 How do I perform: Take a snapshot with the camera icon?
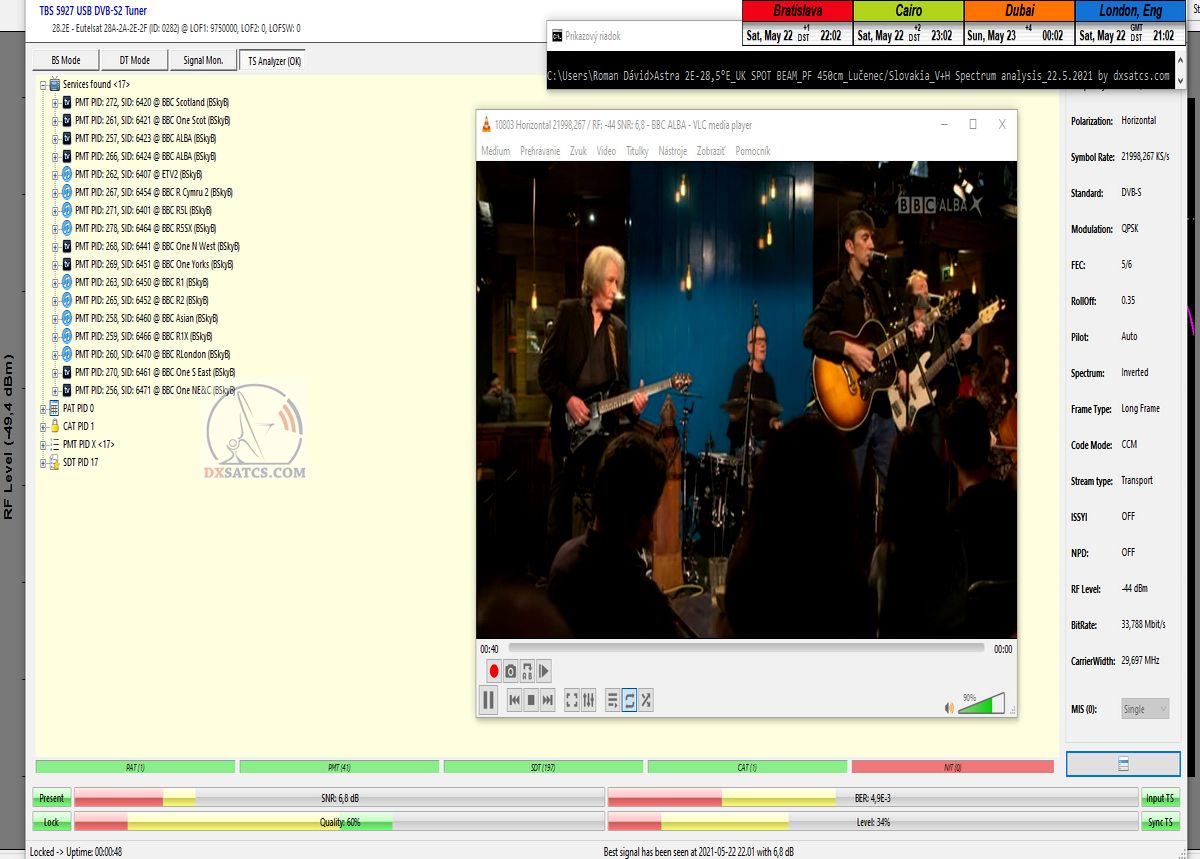click(x=510, y=671)
